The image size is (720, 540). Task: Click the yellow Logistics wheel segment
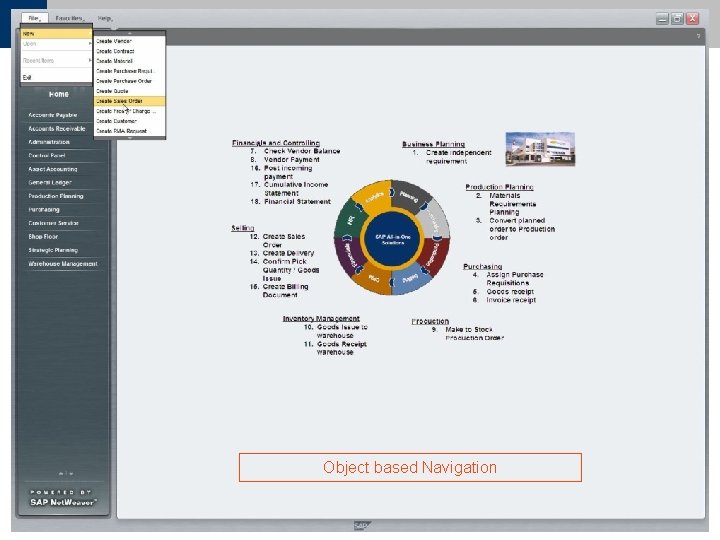pos(372,197)
